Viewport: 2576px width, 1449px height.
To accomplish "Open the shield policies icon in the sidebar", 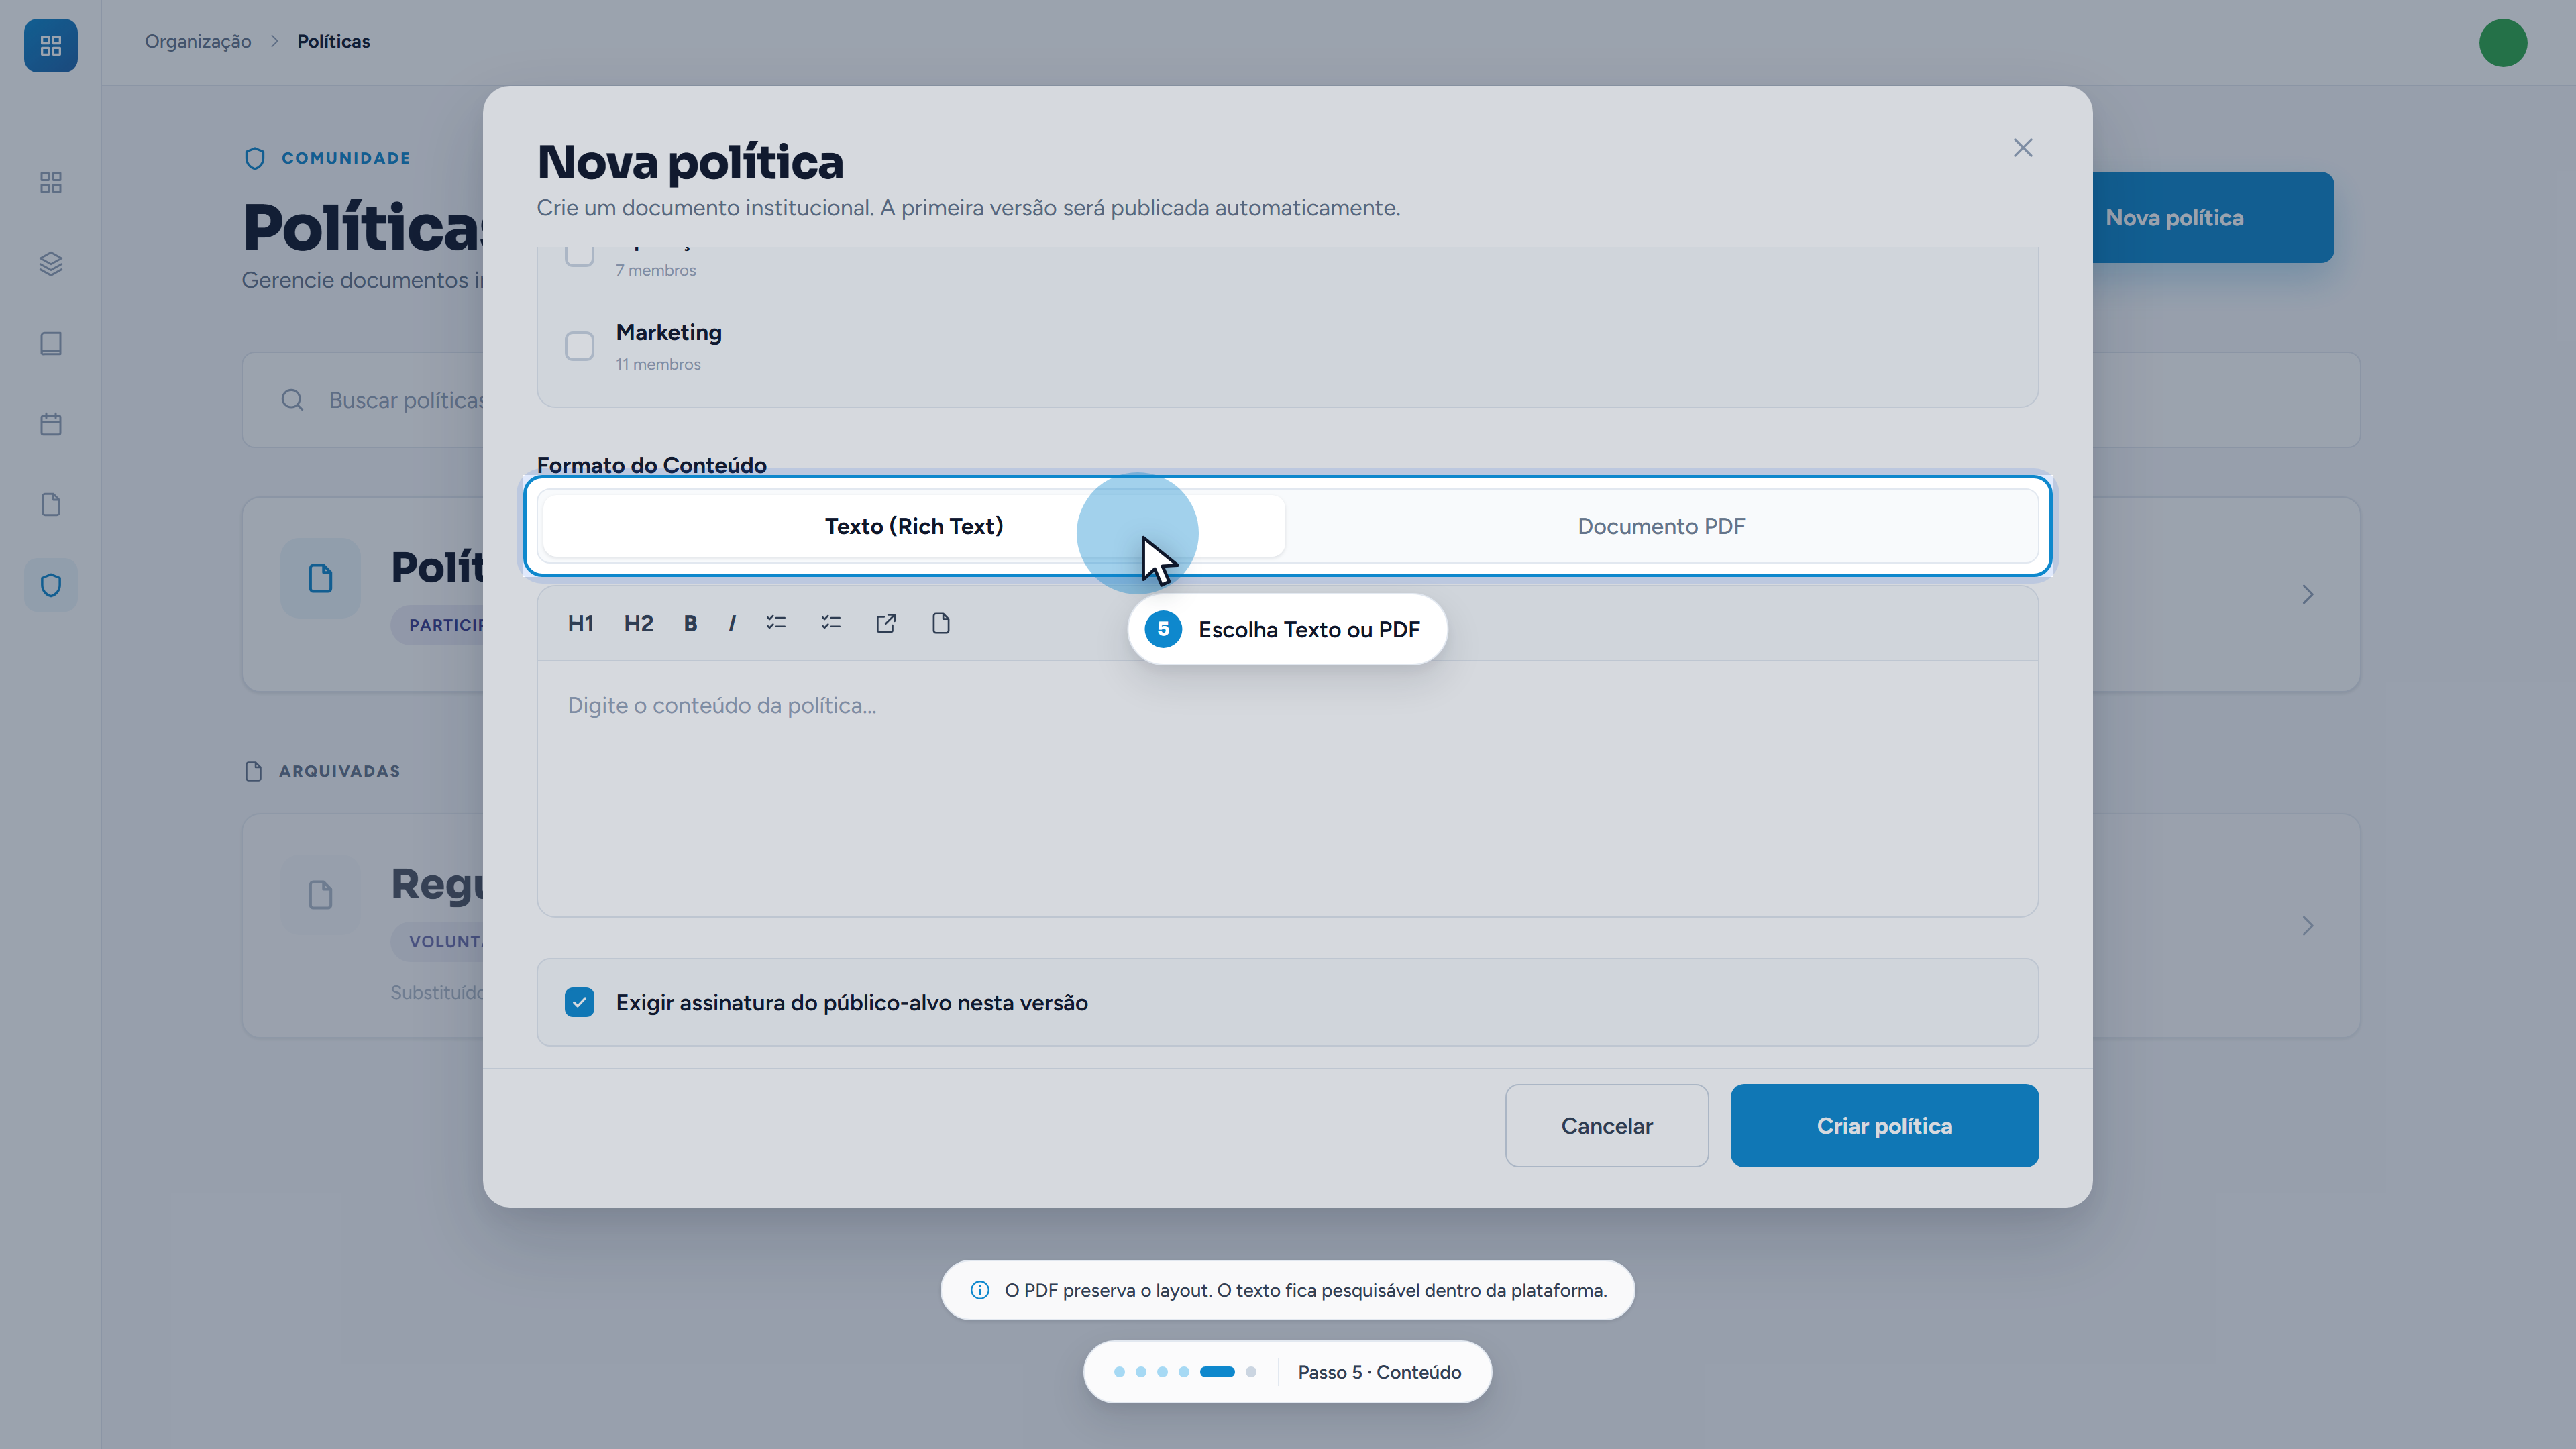I will 50,585.
